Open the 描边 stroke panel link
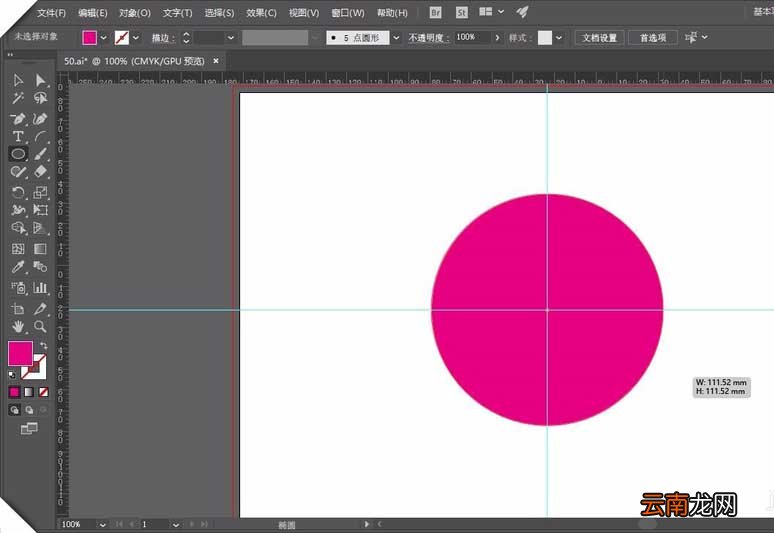774x533 pixels. coord(162,38)
